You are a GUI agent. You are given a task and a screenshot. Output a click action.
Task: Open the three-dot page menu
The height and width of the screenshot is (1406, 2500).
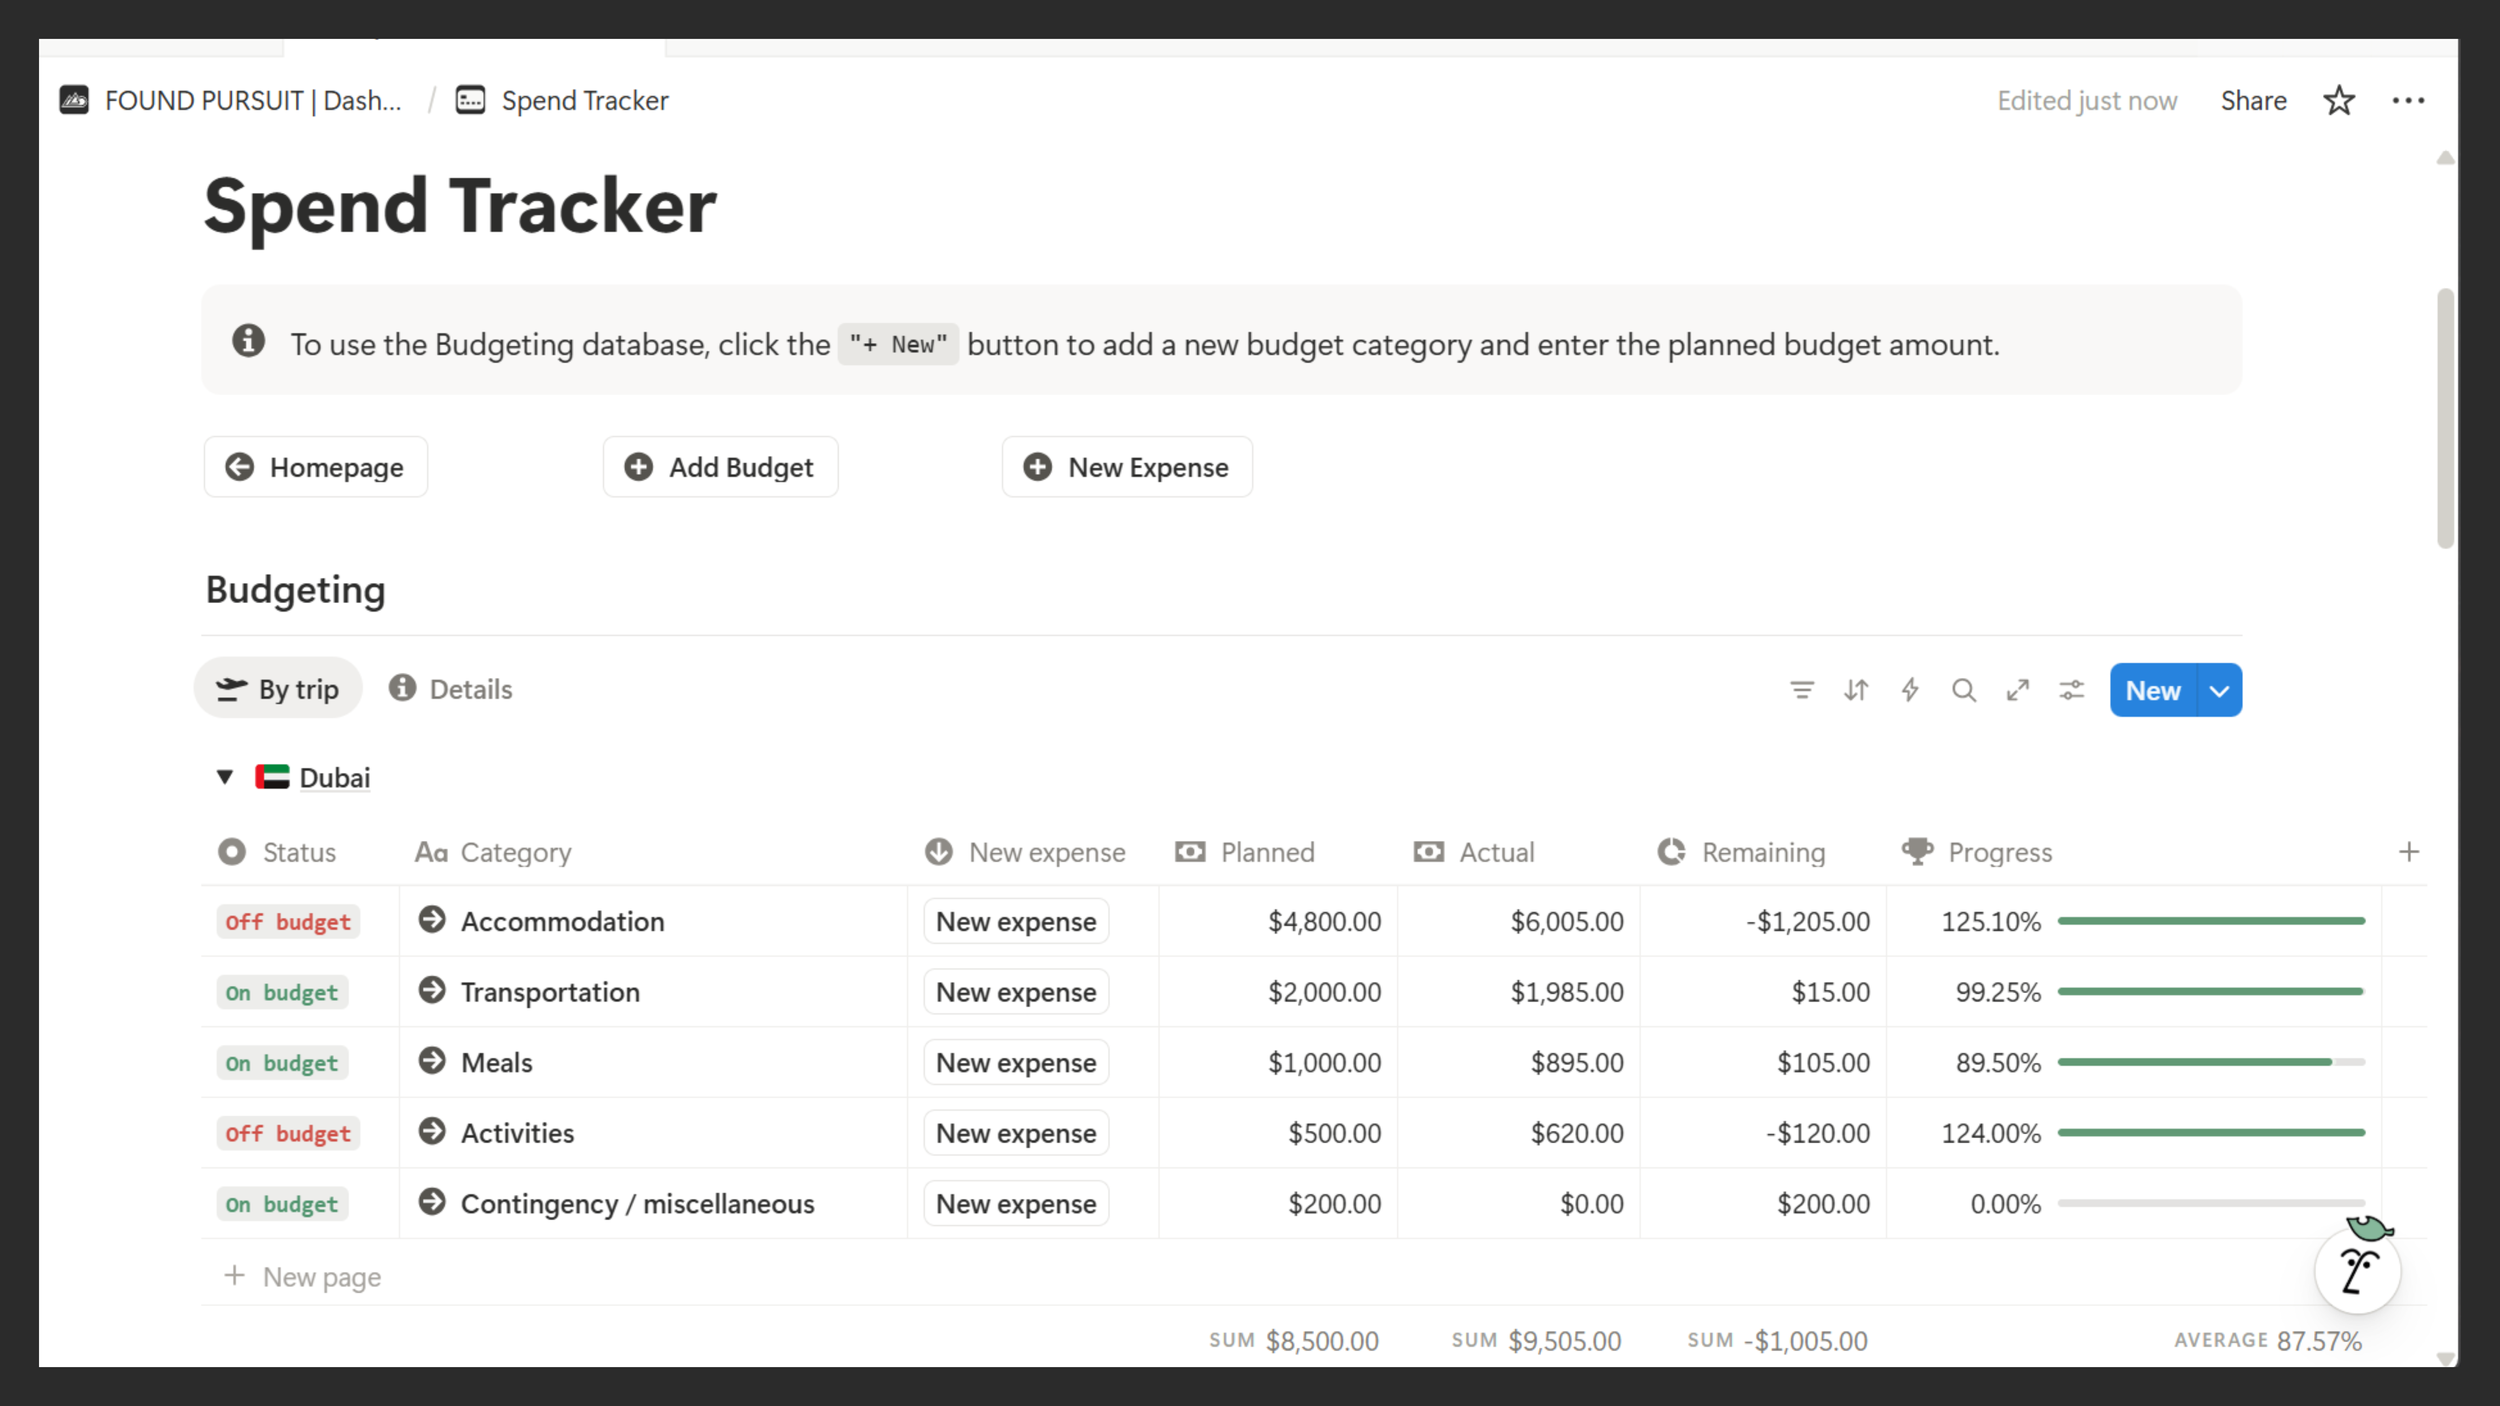pos(2408,101)
